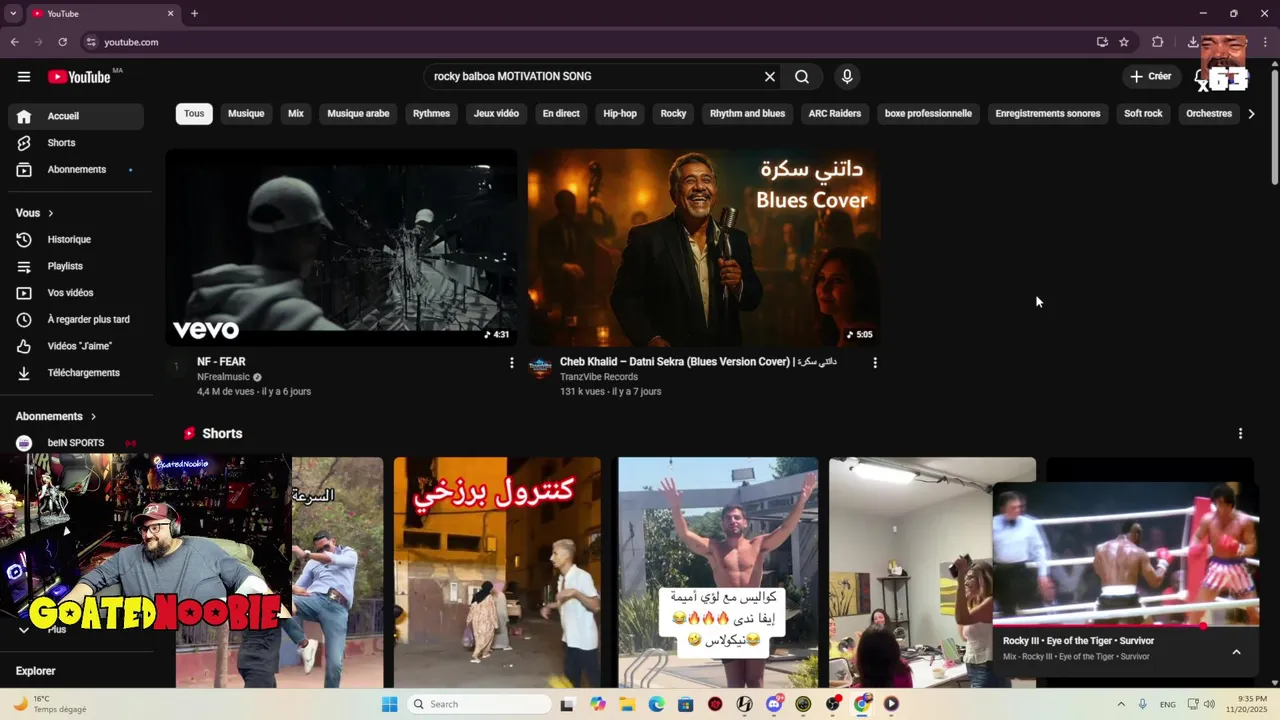Screen dimensions: 1280x720
Task: Select the Orchestres filter chip
Action: click(x=1209, y=114)
